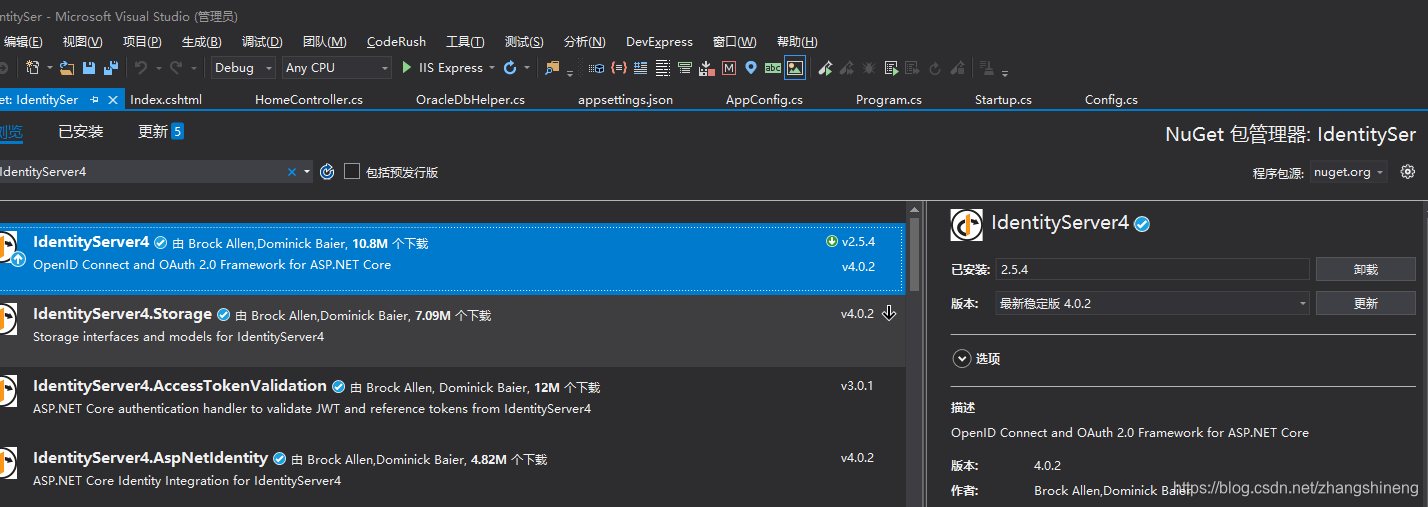Screen dimensions: 1428x507
Task: Click the Save All icon
Action: [x=111, y=68]
